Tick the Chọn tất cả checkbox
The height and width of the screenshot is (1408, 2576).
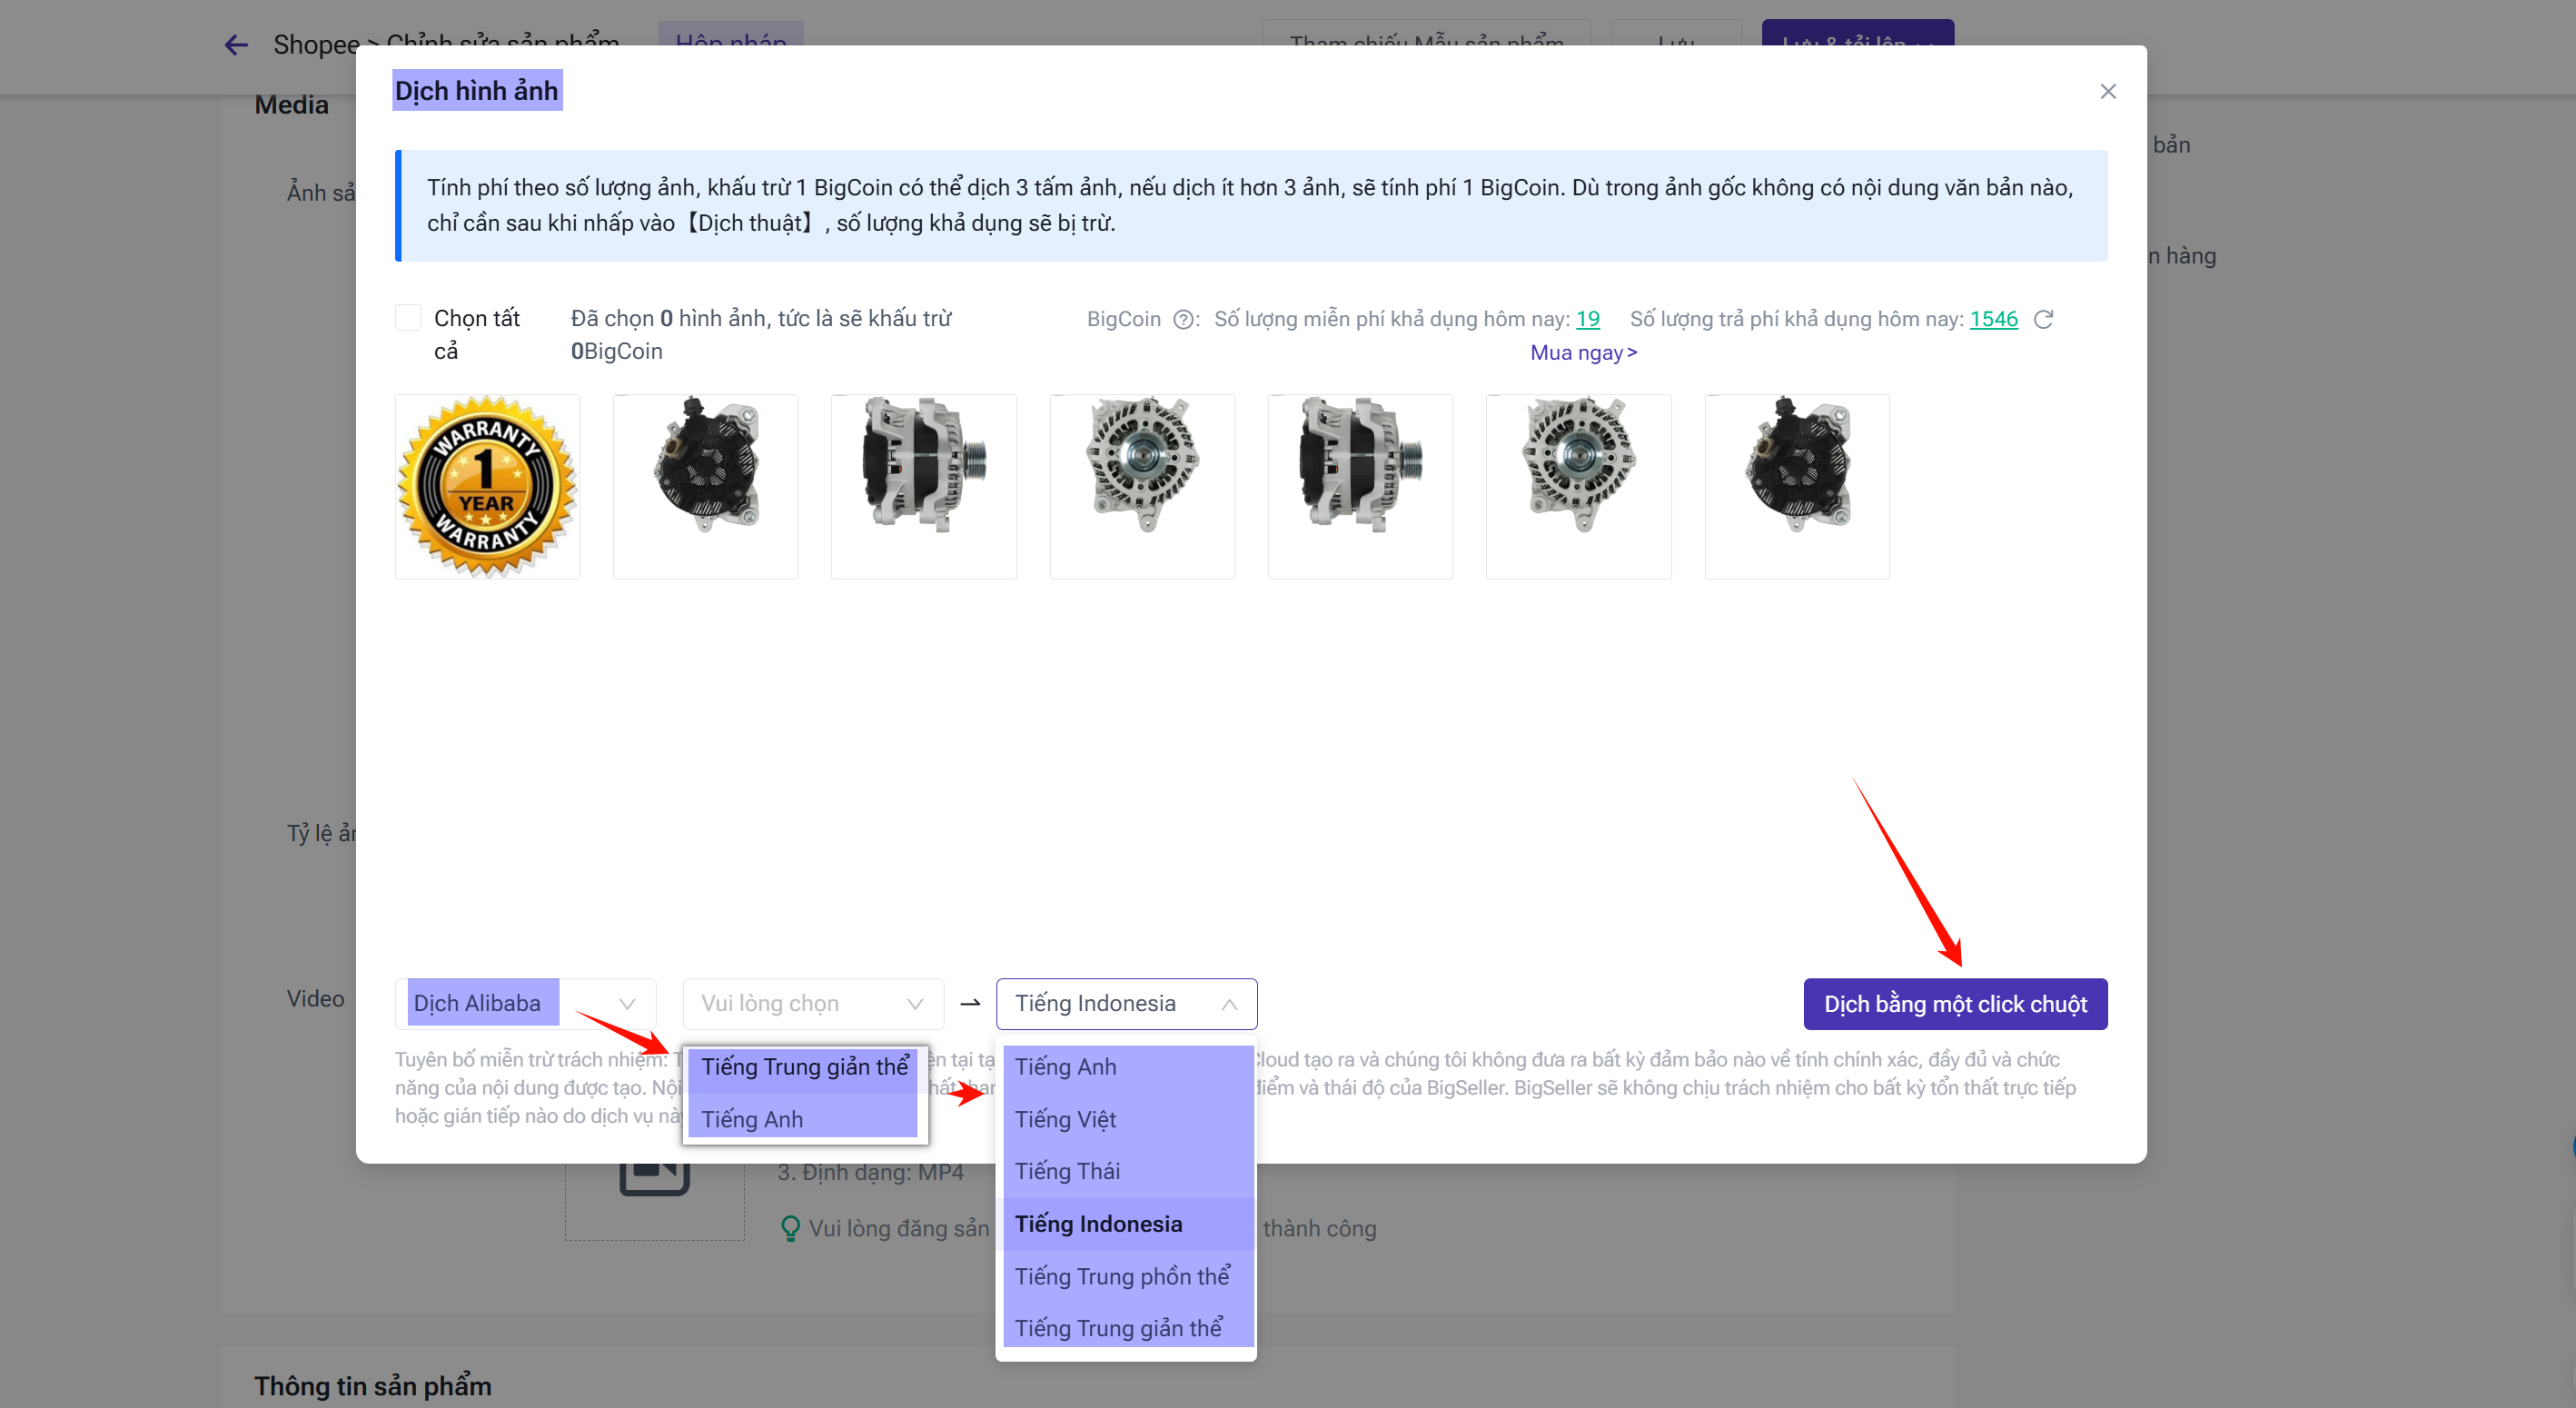408,318
